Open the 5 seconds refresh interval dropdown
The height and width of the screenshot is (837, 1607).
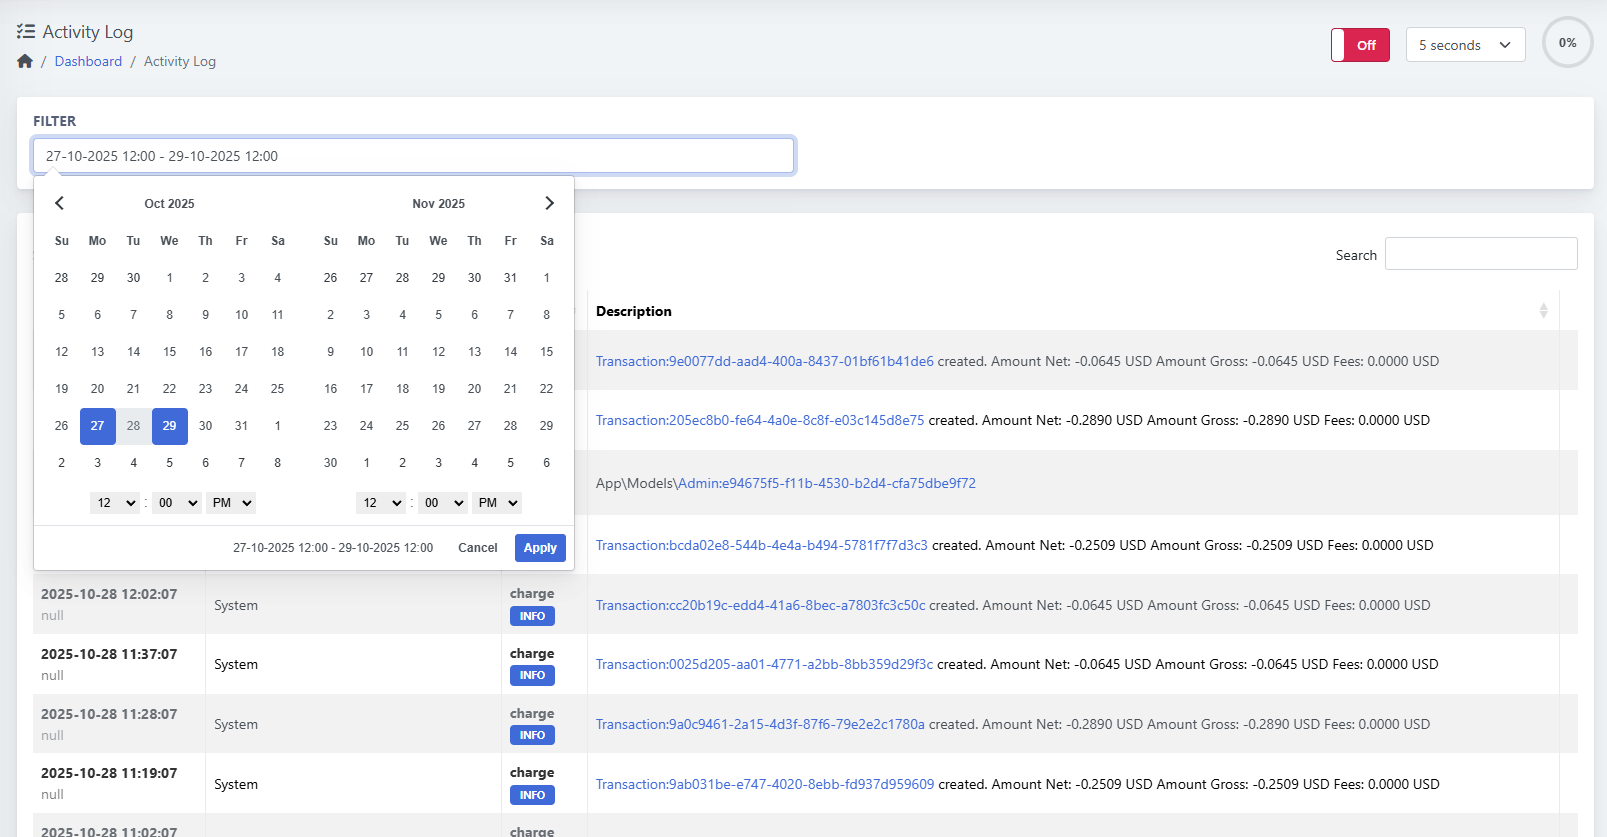click(x=1464, y=45)
